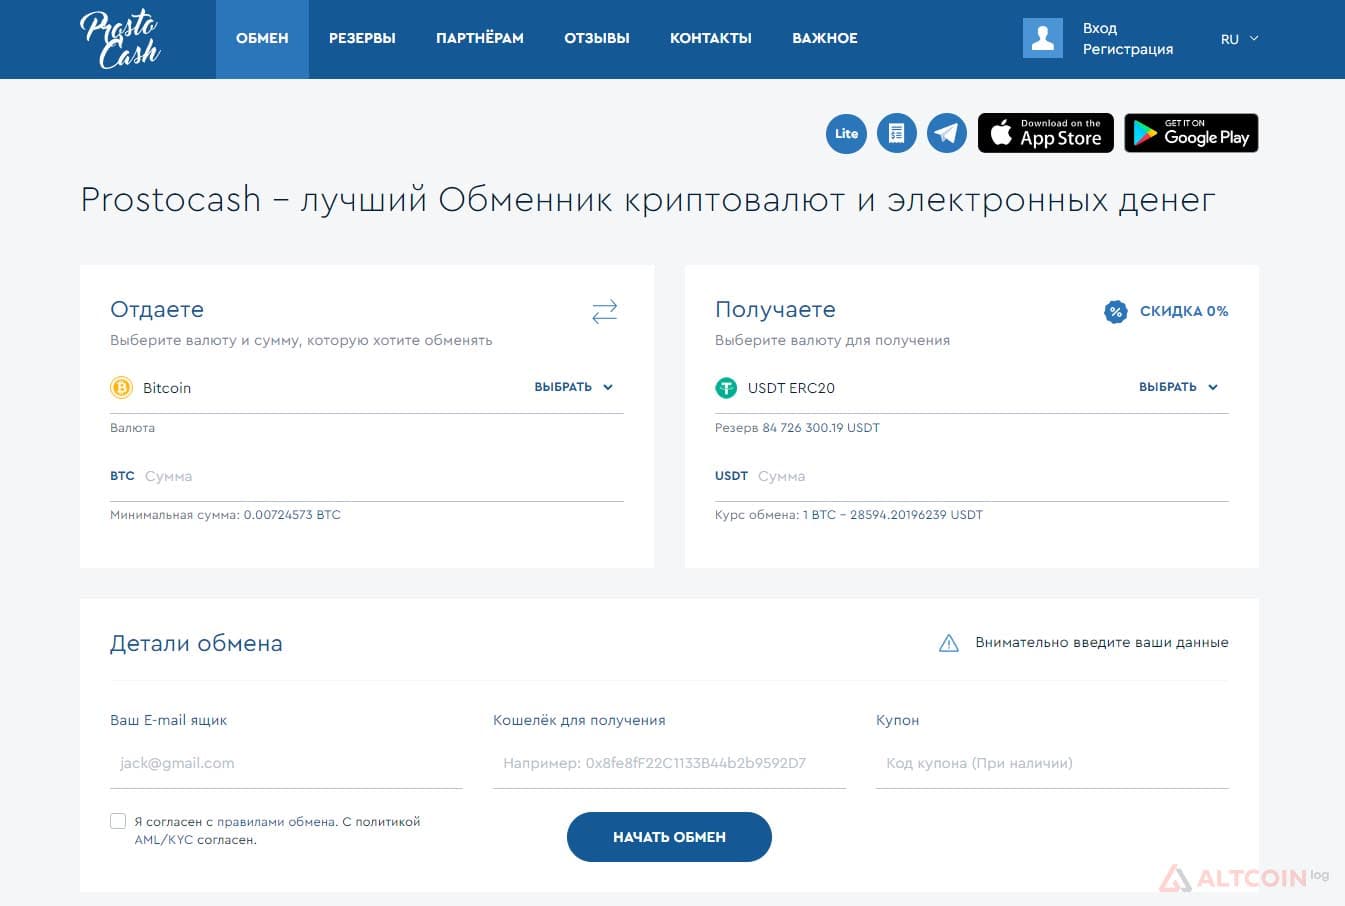The width and height of the screenshot is (1345, 906).
Task: Open the ВАЖНОЕ menu item
Action: point(825,39)
